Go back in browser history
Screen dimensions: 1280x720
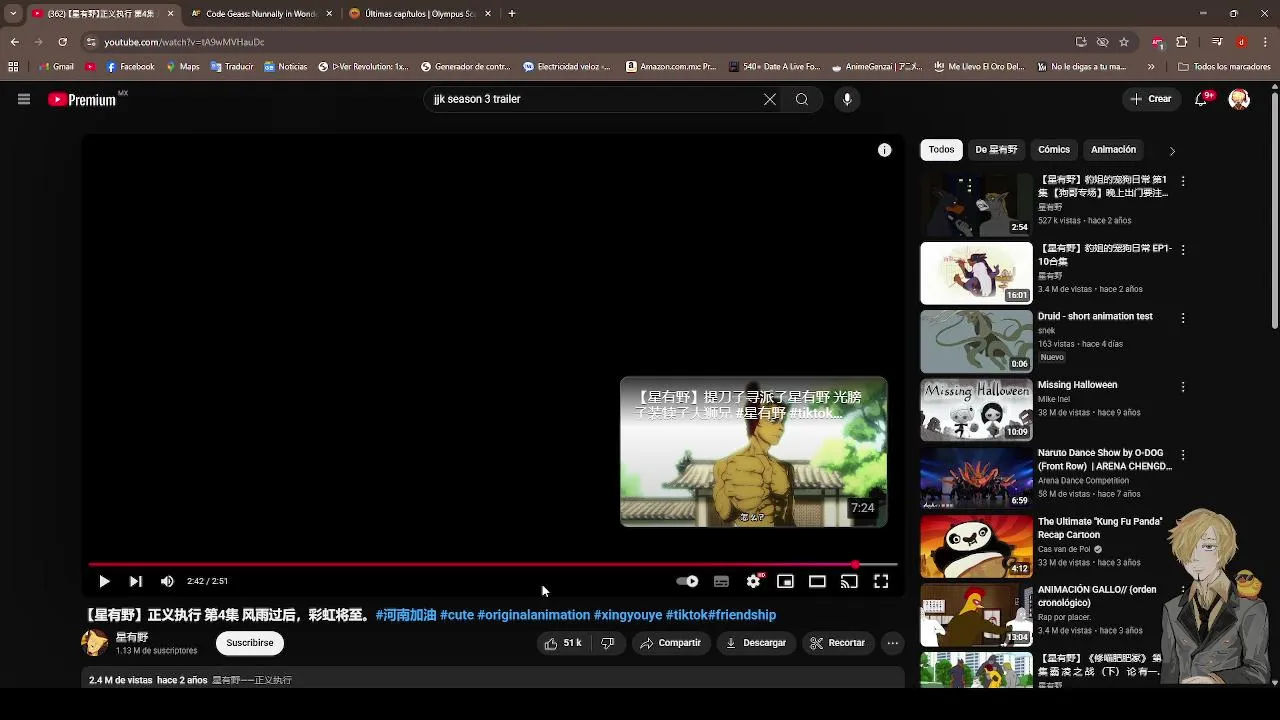14,42
